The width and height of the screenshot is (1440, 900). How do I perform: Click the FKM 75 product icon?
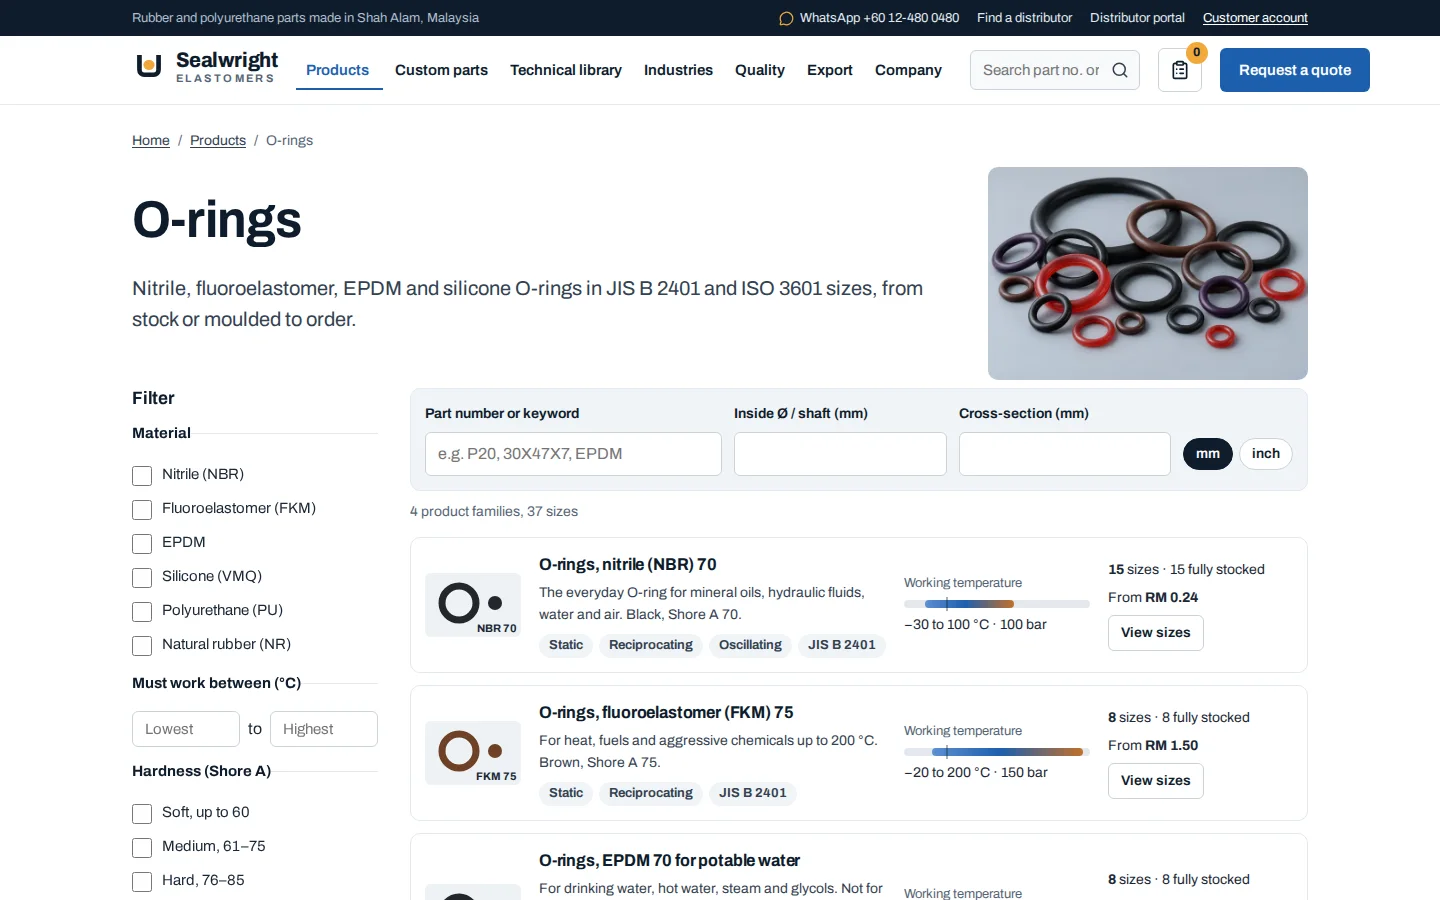(x=473, y=753)
